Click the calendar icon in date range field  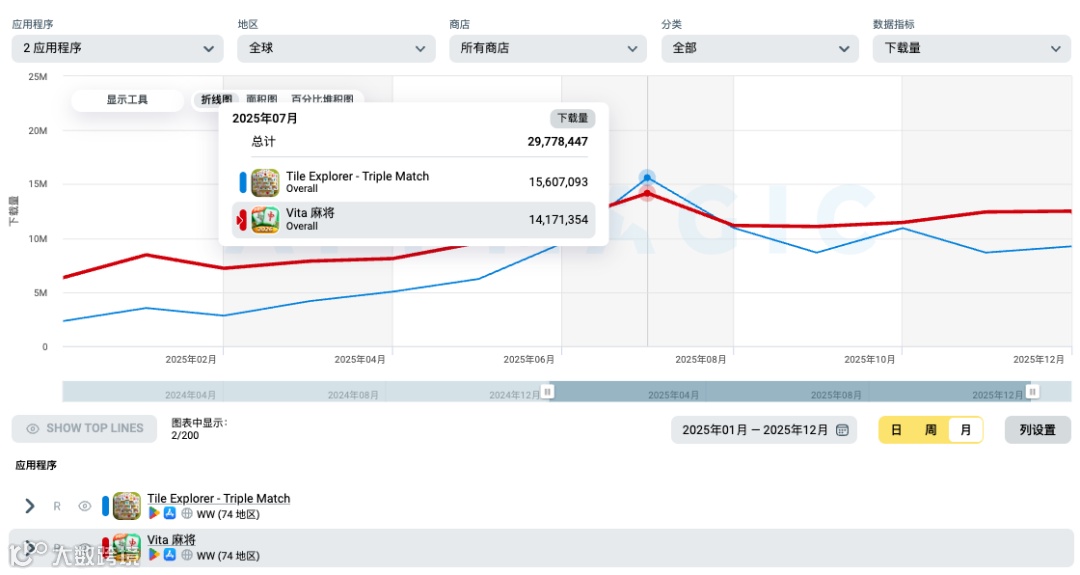(842, 430)
